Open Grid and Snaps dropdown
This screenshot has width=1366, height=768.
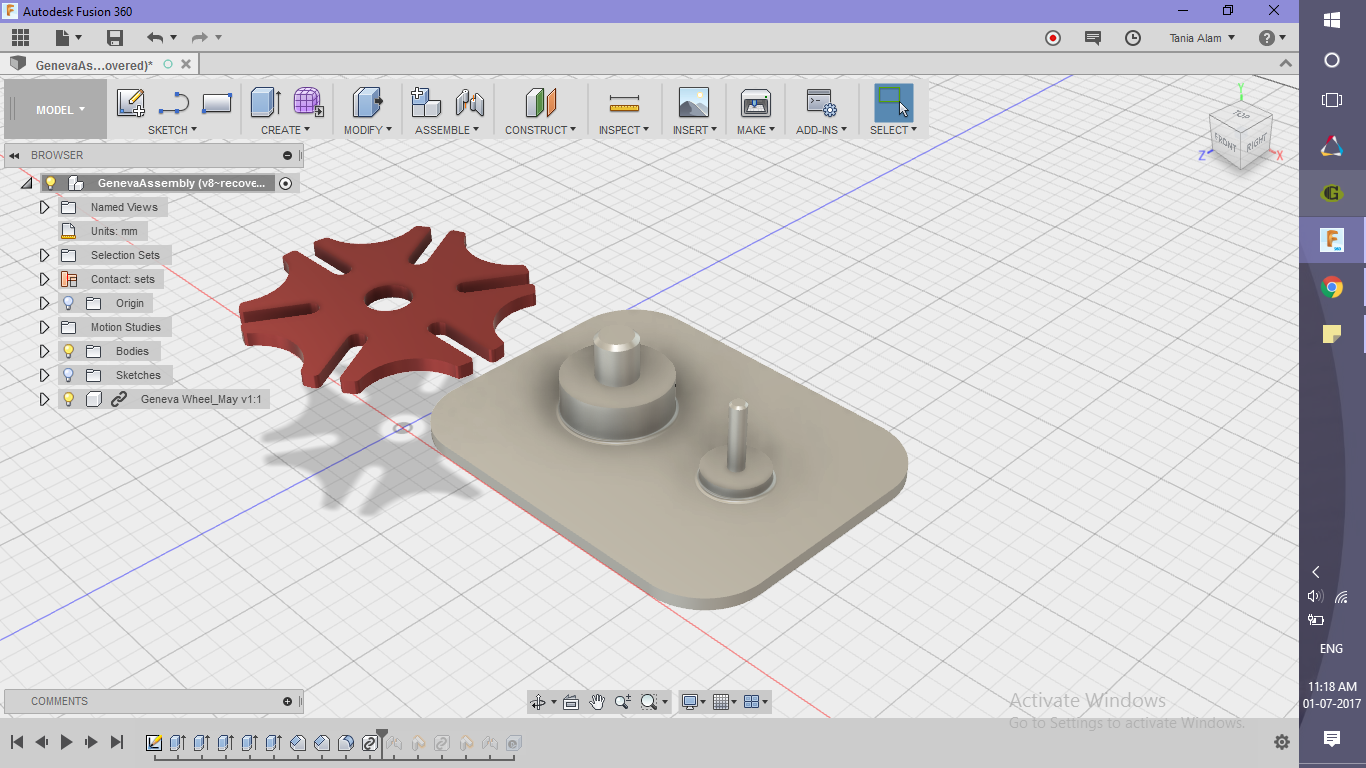(x=725, y=702)
